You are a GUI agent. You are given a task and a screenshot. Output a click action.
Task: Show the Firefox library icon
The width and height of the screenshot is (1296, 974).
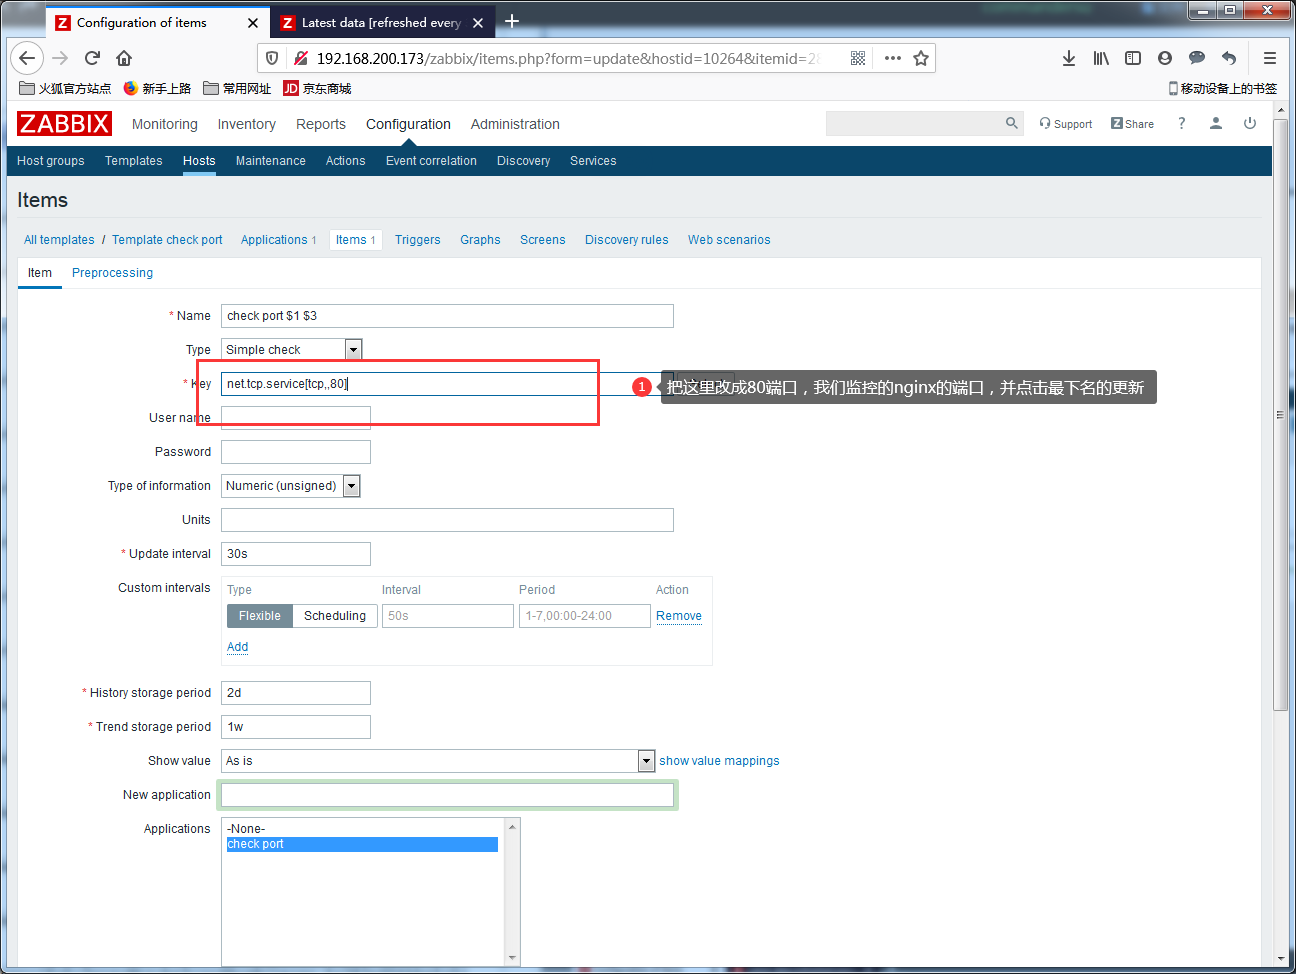[1101, 58]
